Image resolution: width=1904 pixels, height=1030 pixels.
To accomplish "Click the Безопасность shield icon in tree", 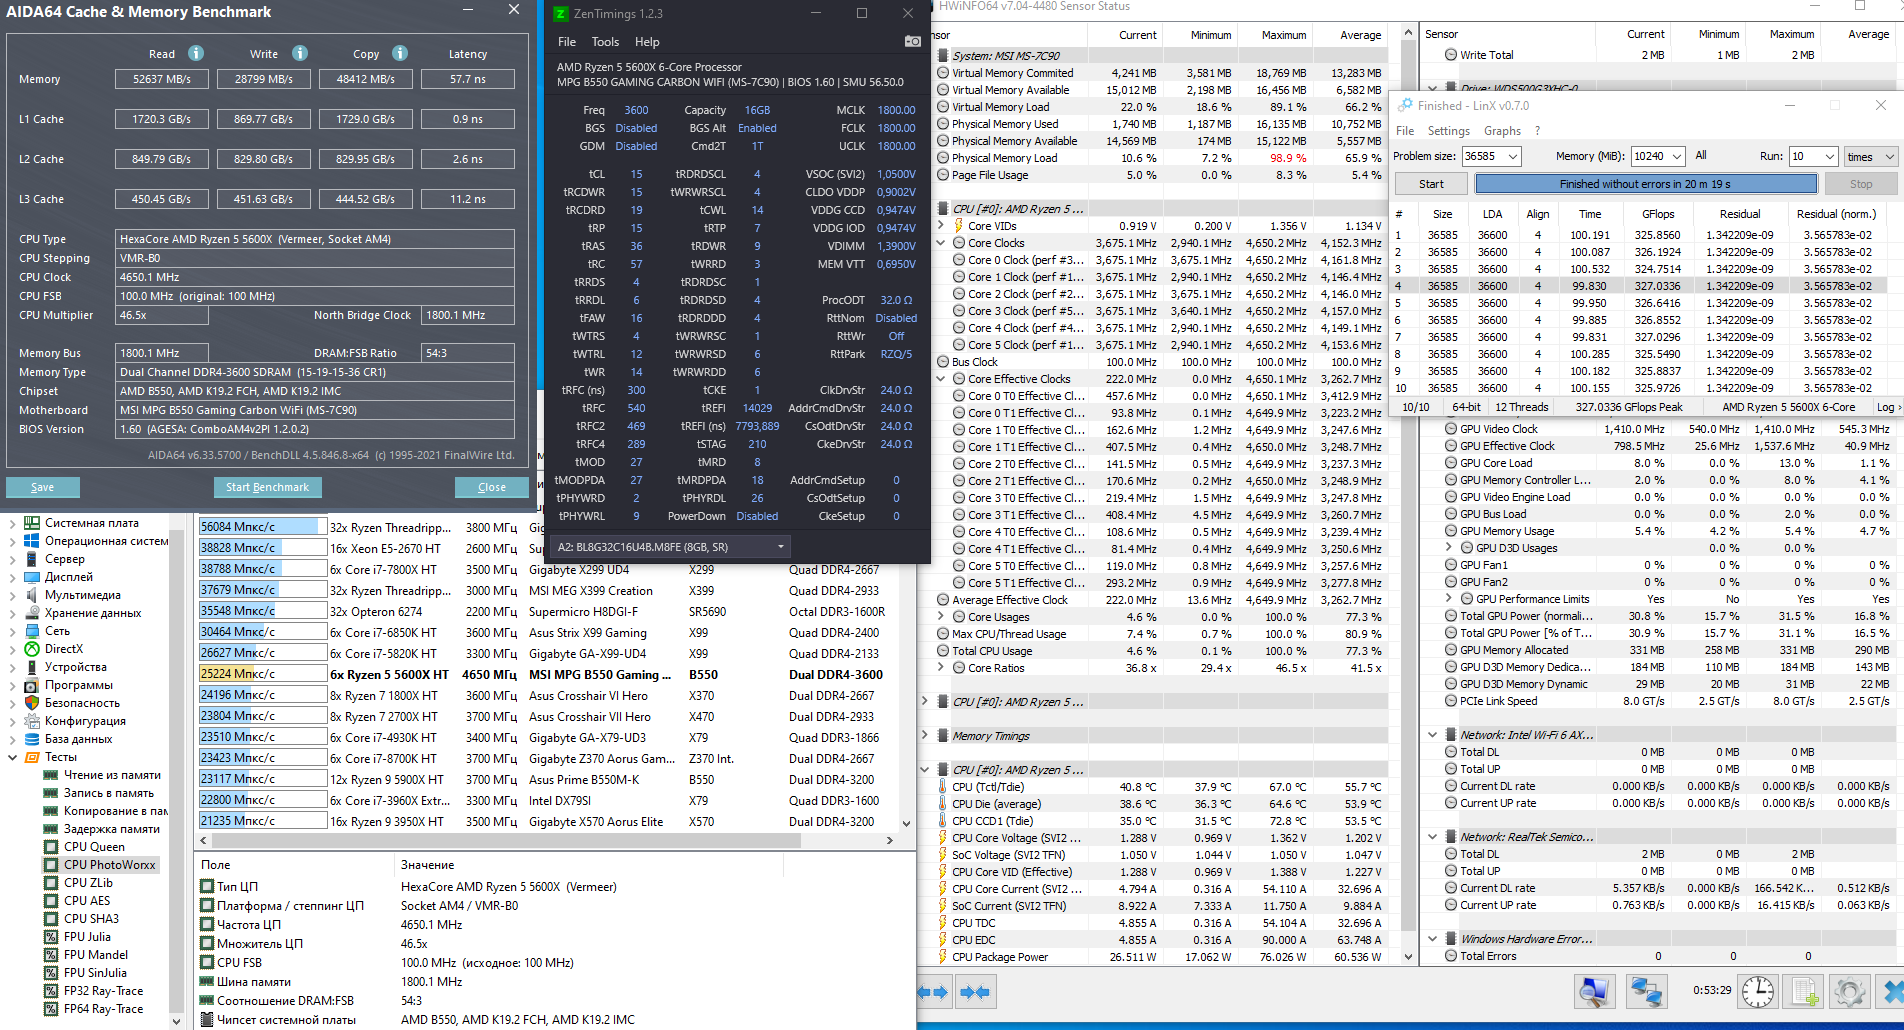I will (32, 703).
